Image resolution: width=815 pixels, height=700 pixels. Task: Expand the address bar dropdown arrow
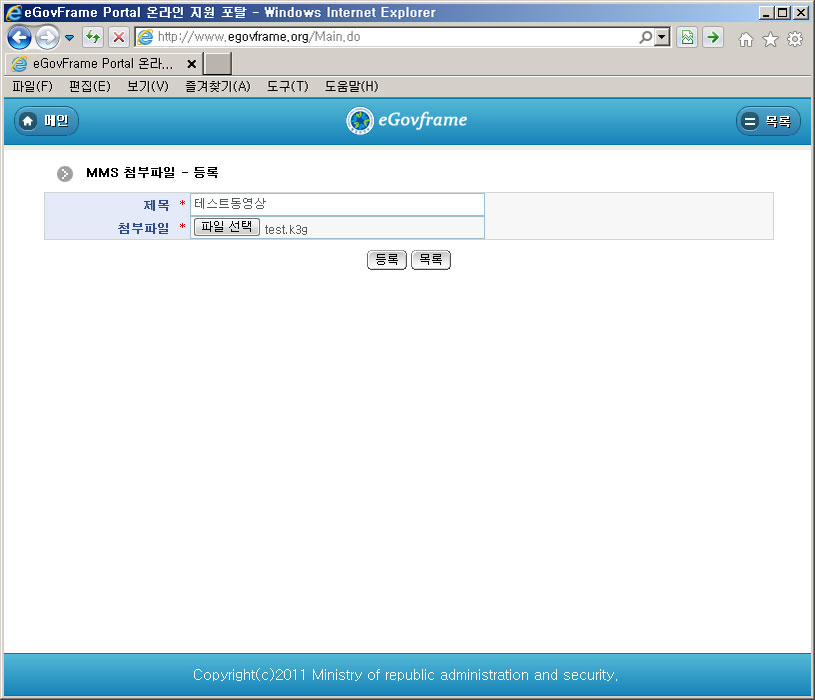662,38
